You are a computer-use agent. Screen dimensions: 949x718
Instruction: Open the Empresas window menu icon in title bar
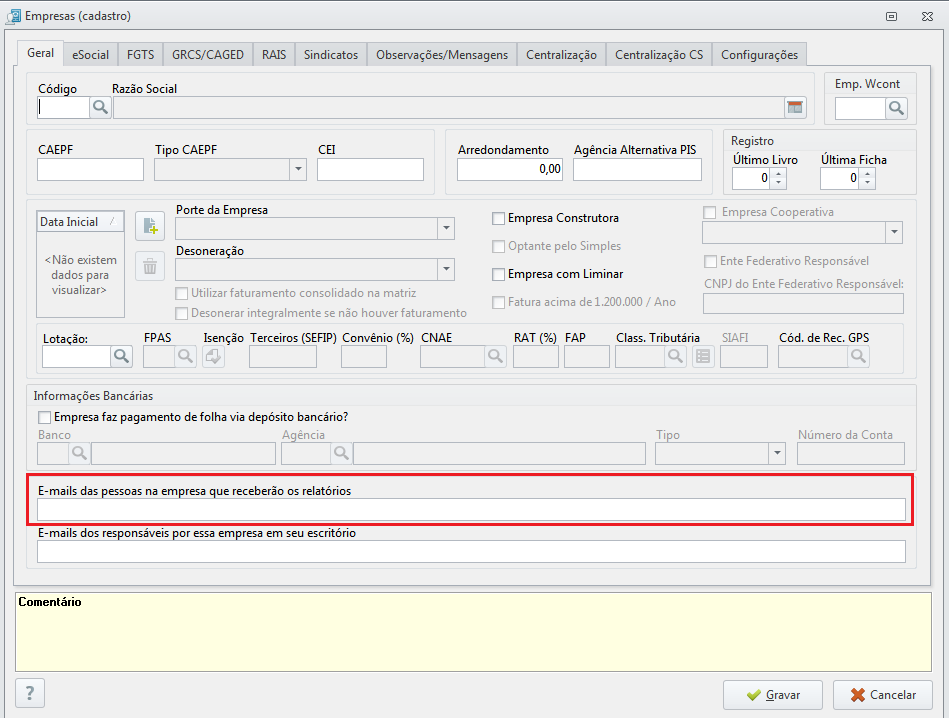coord(13,16)
